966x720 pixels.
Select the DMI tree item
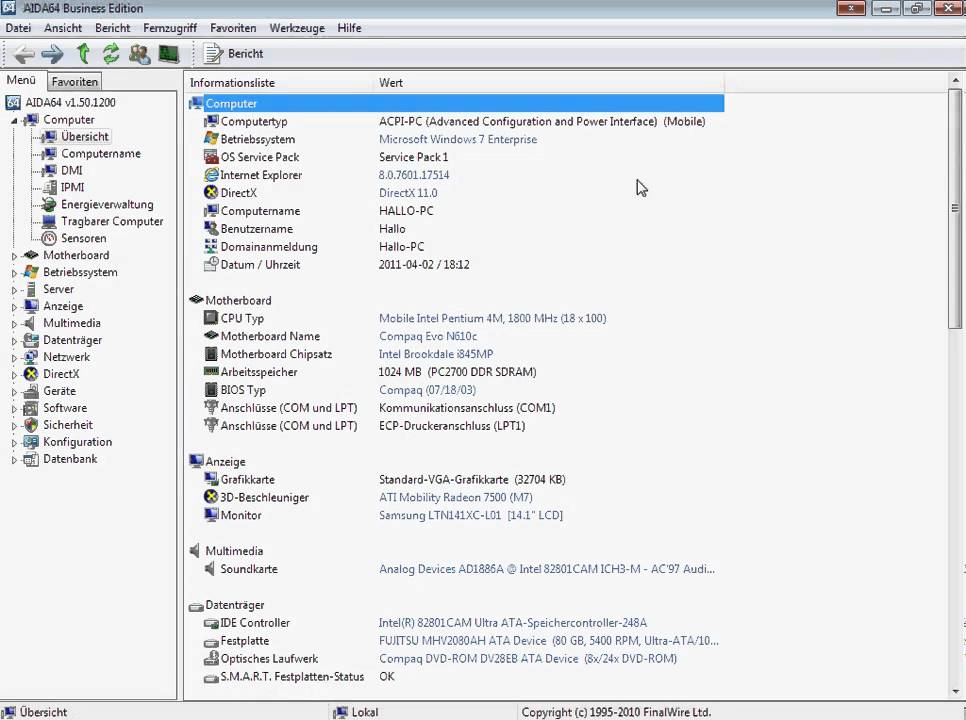[x=71, y=171]
